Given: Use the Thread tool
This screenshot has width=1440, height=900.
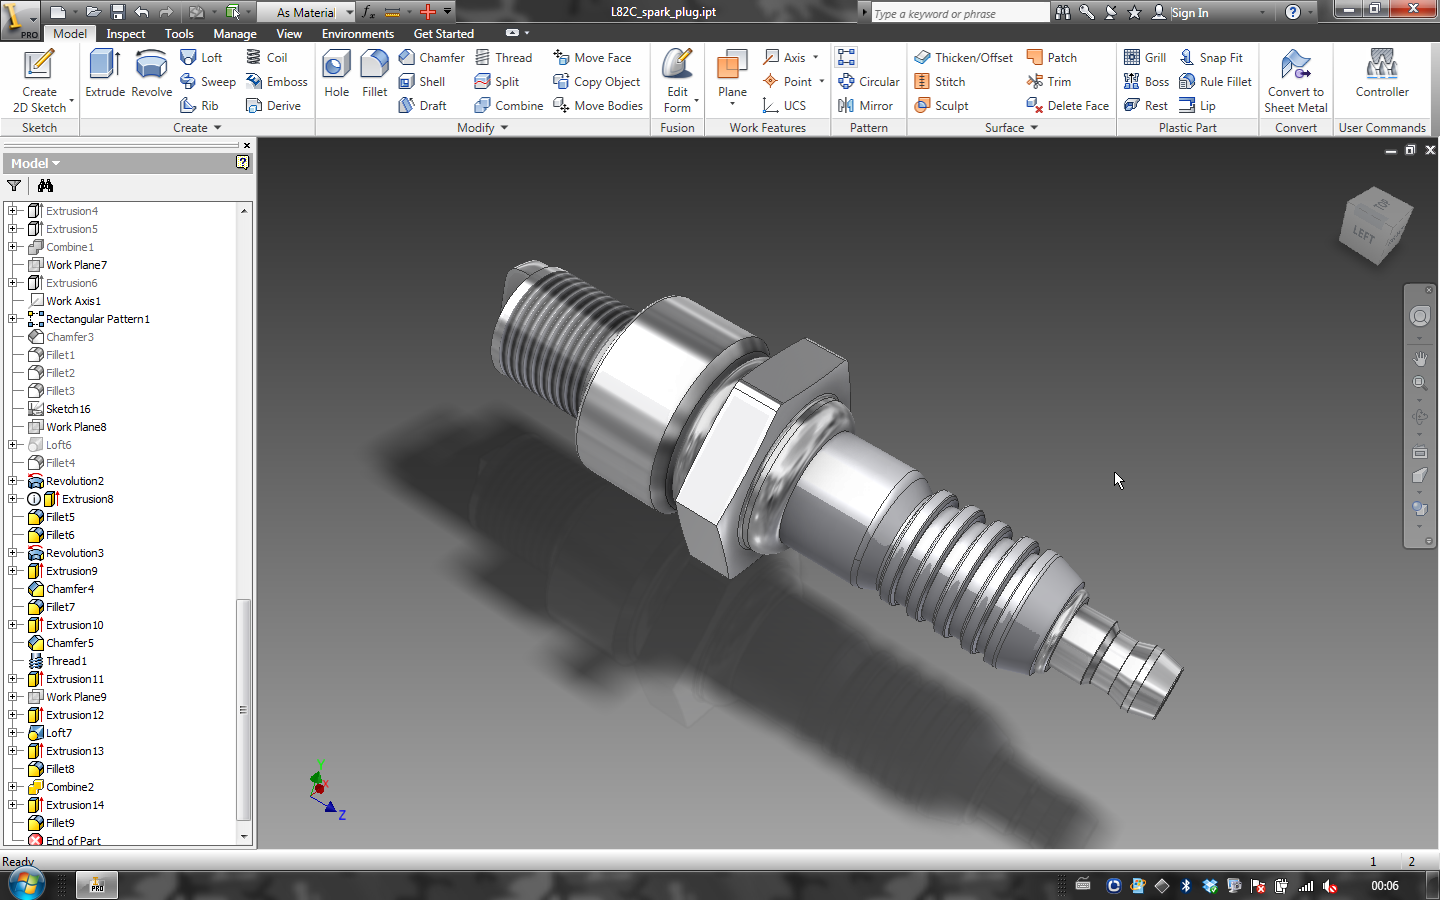Looking at the screenshot, I should click(504, 58).
